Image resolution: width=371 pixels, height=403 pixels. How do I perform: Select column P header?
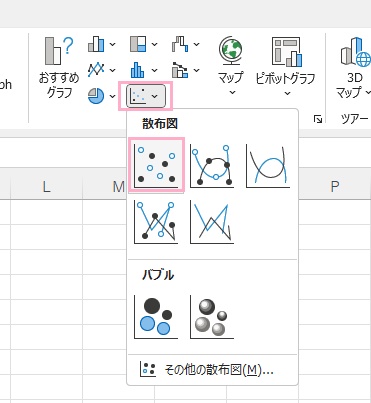pyautogui.click(x=335, y=187)
